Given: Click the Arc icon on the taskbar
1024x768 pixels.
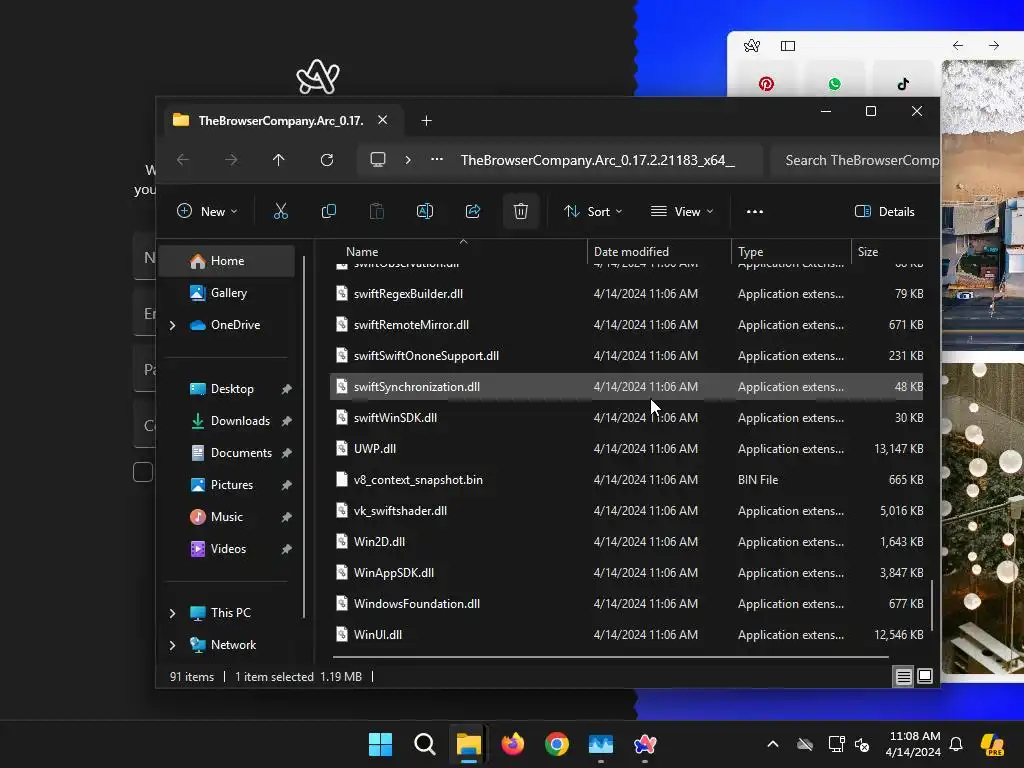Looking at the screenshot, I should coord(645,744).
